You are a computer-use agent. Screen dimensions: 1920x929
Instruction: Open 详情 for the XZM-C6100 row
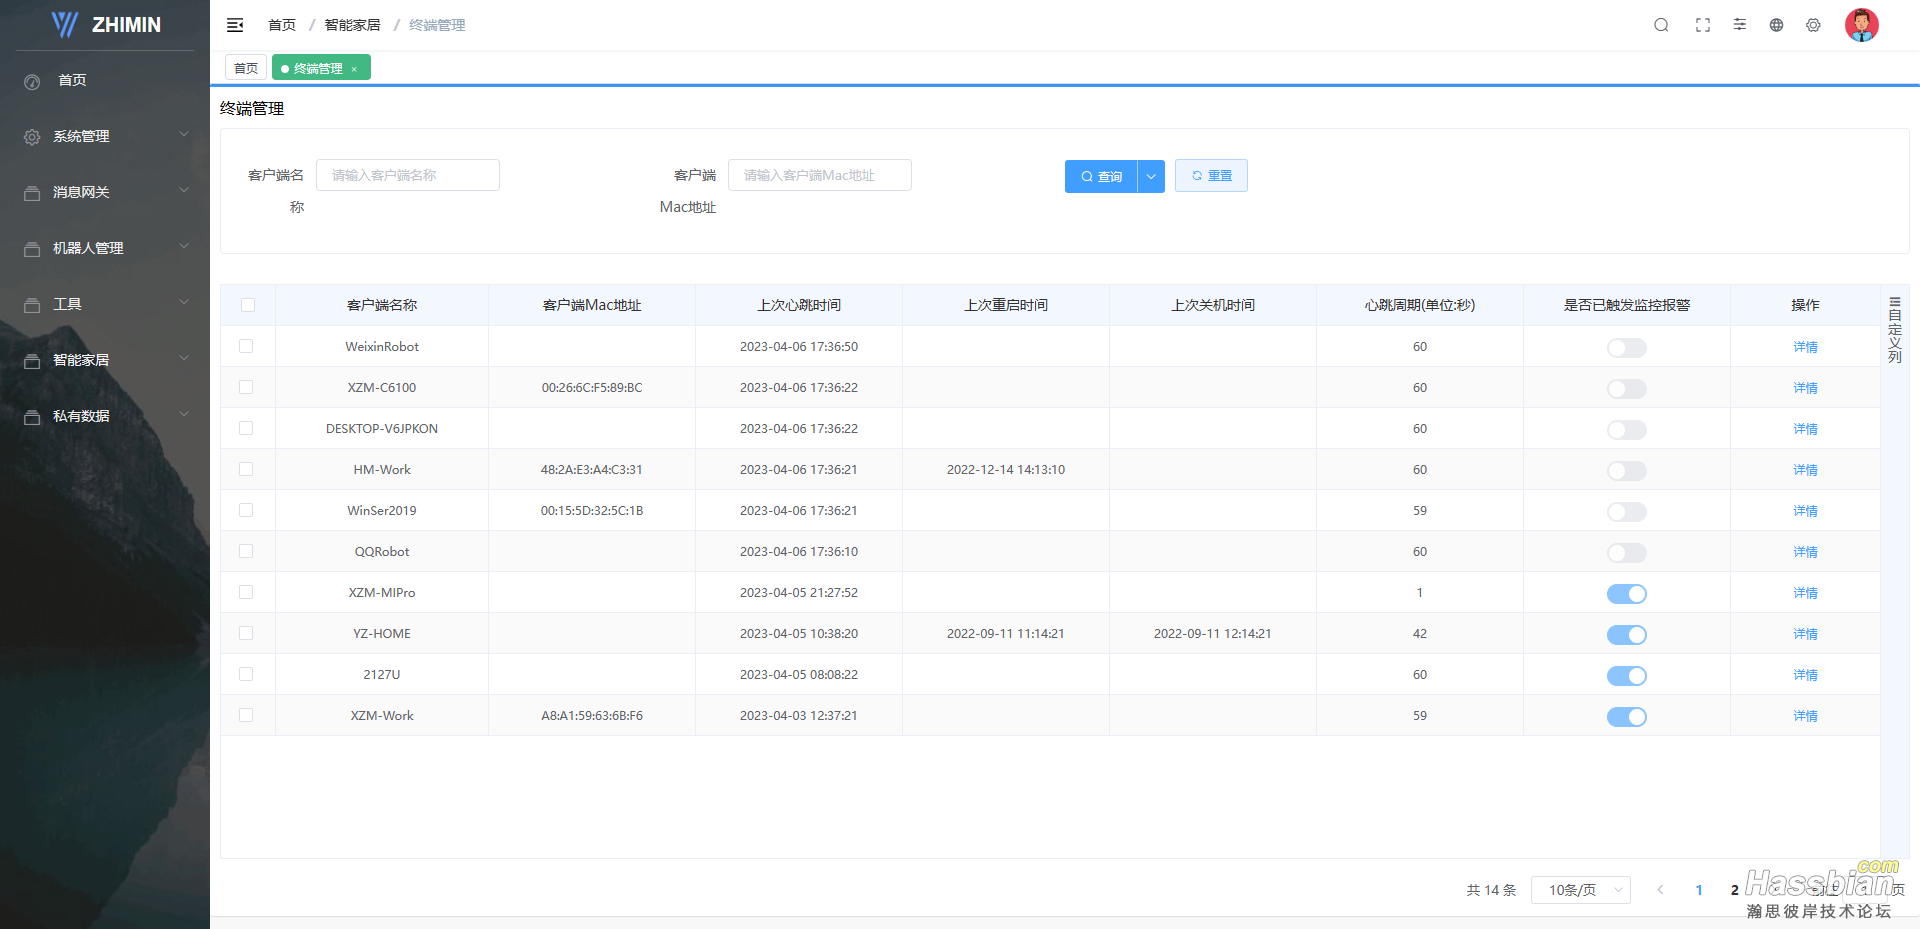[1805, 388]
